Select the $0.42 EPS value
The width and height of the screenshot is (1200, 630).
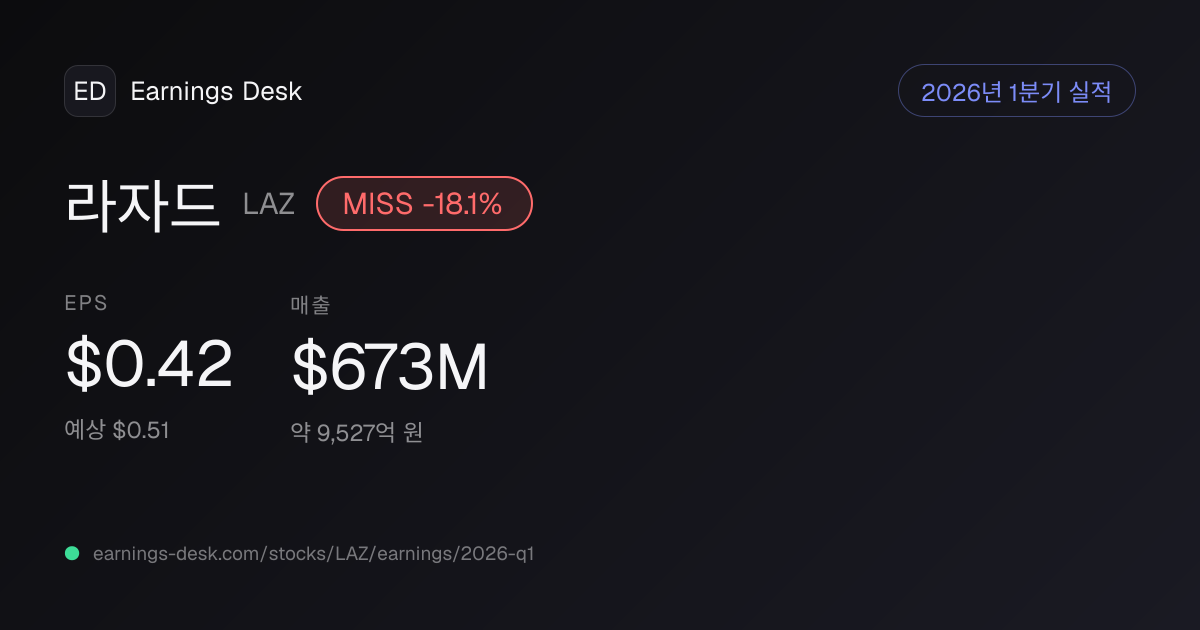[149, 364]
